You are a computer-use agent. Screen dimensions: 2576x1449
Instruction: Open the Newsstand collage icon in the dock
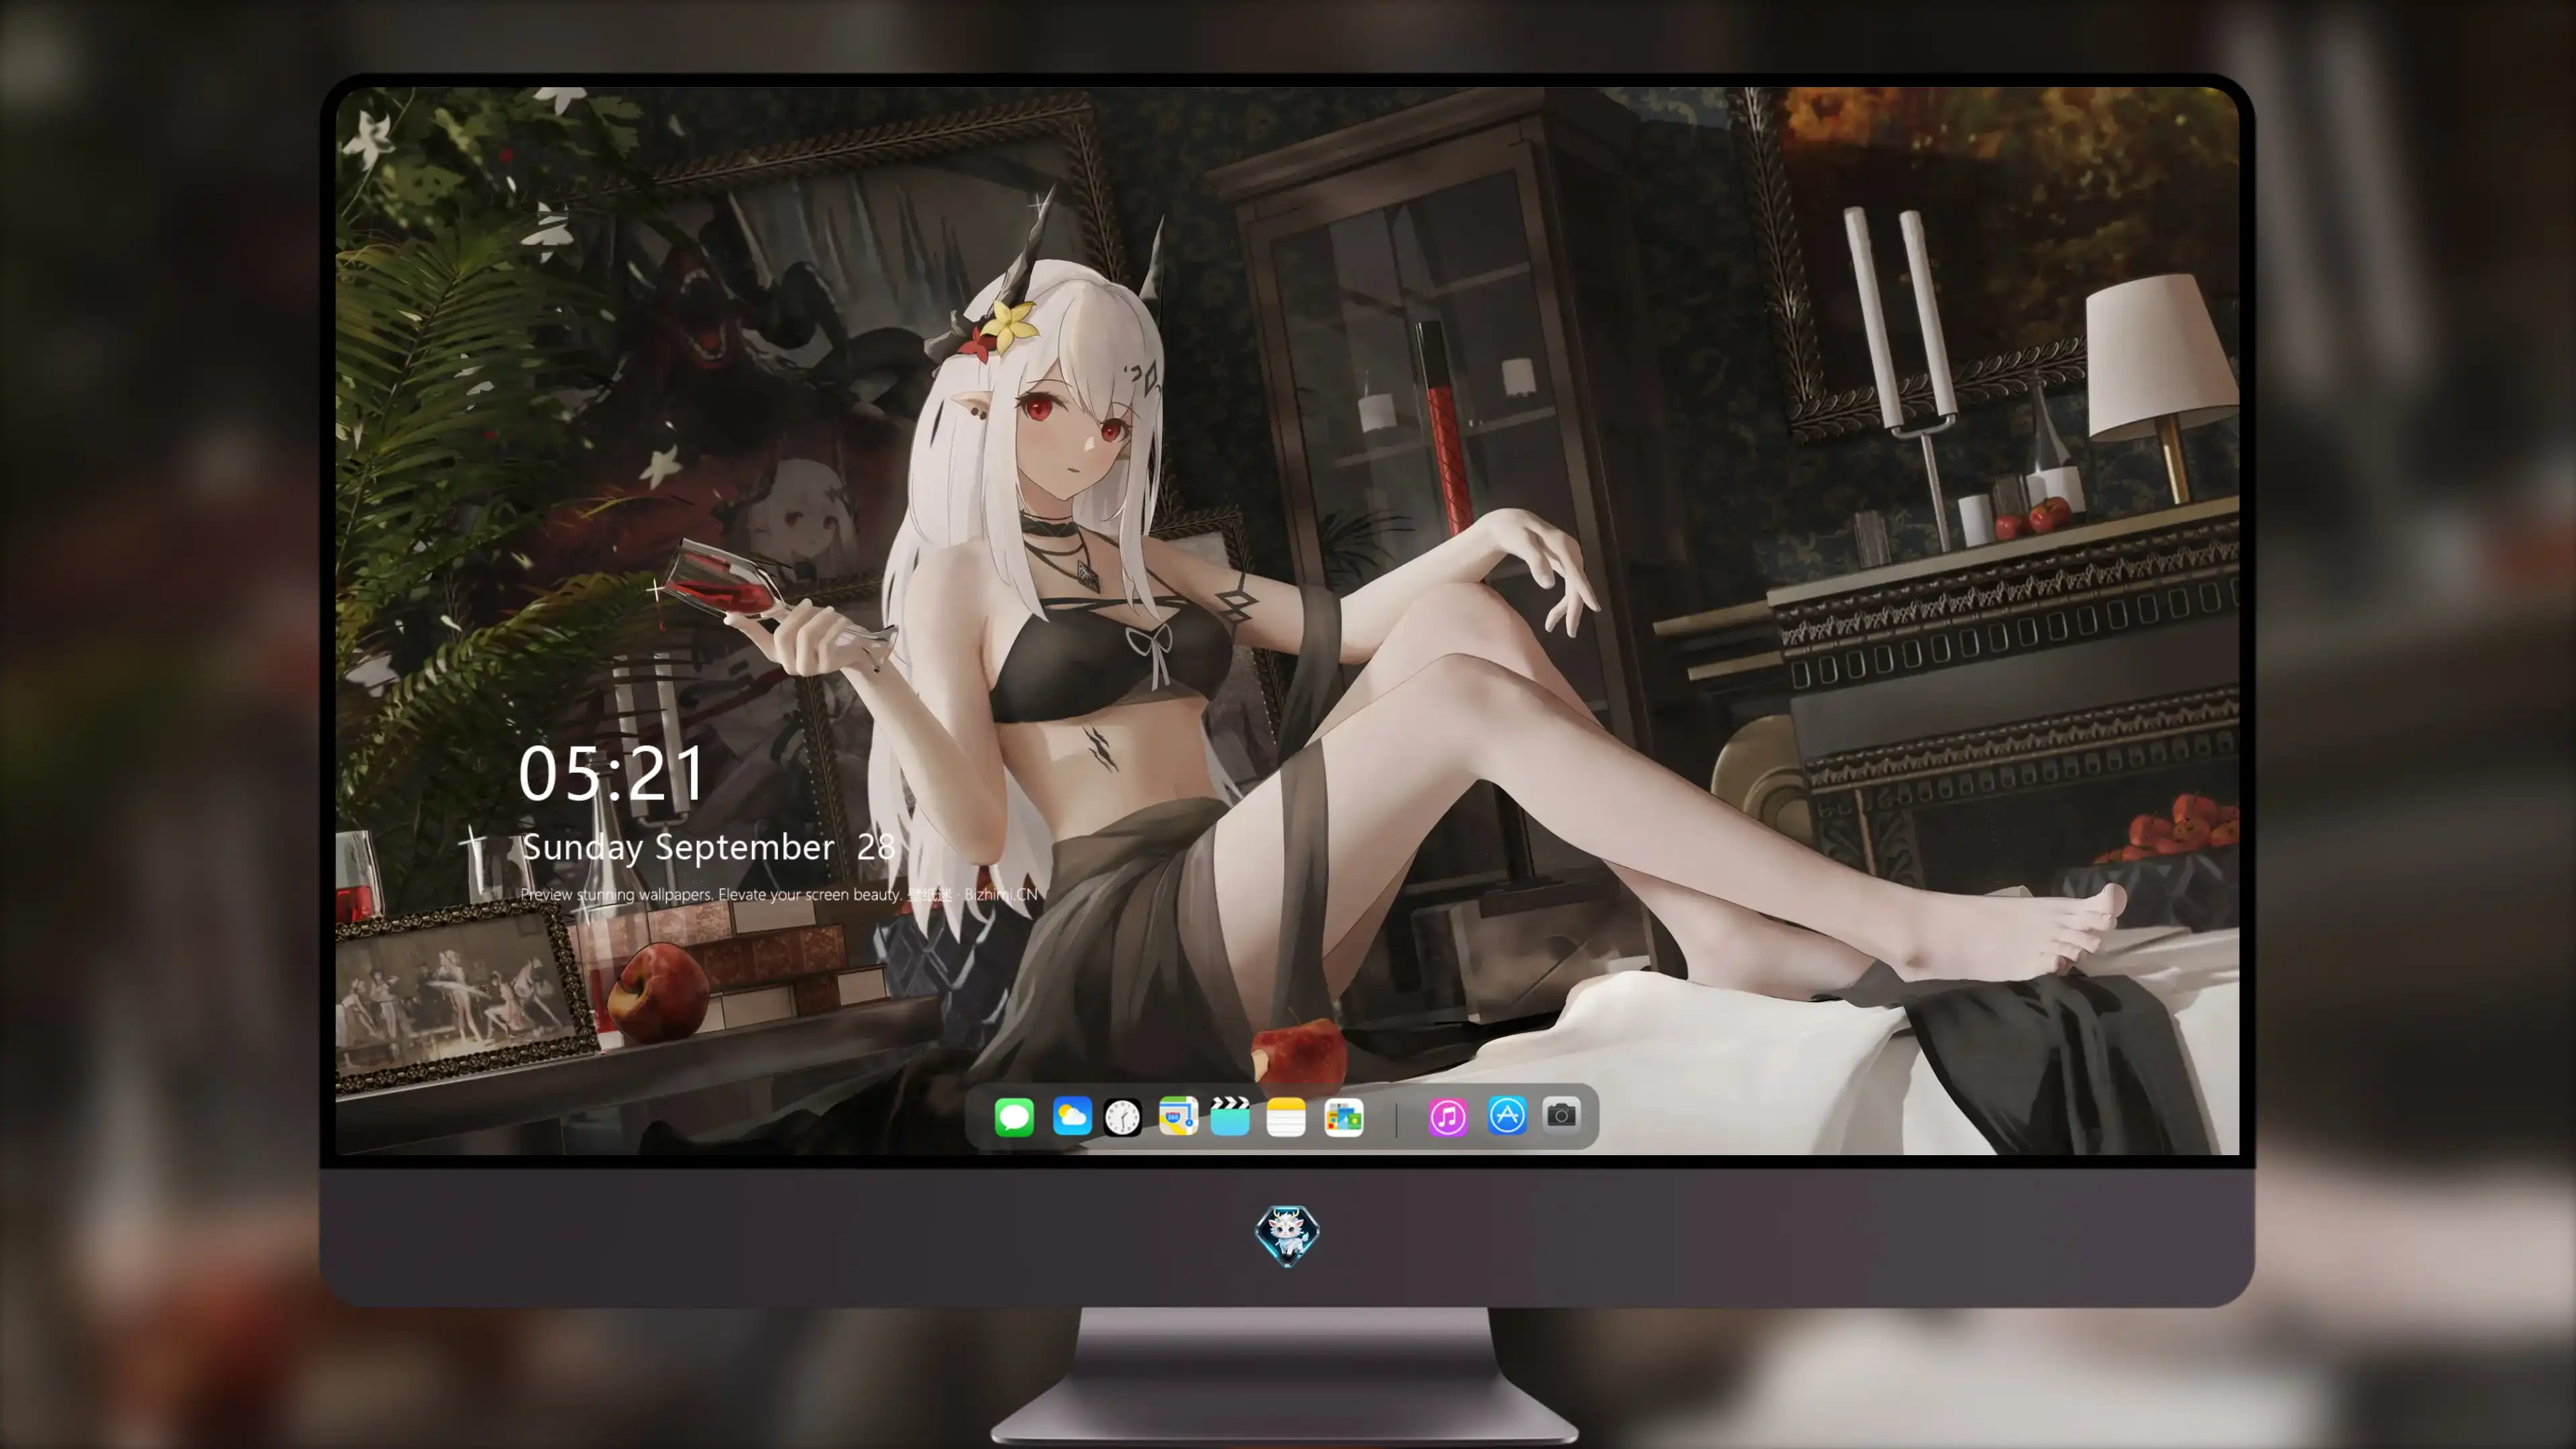[1343, 1116]
